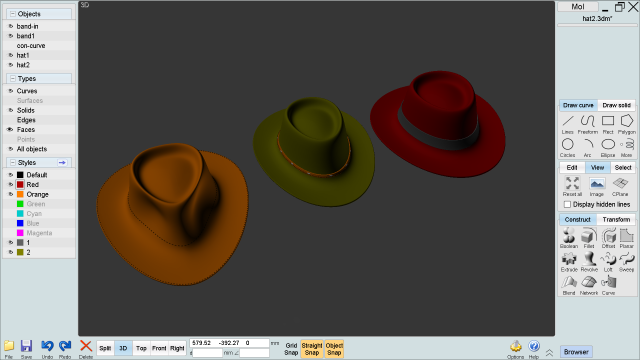Switch to Select tab

tap(623, 167)
